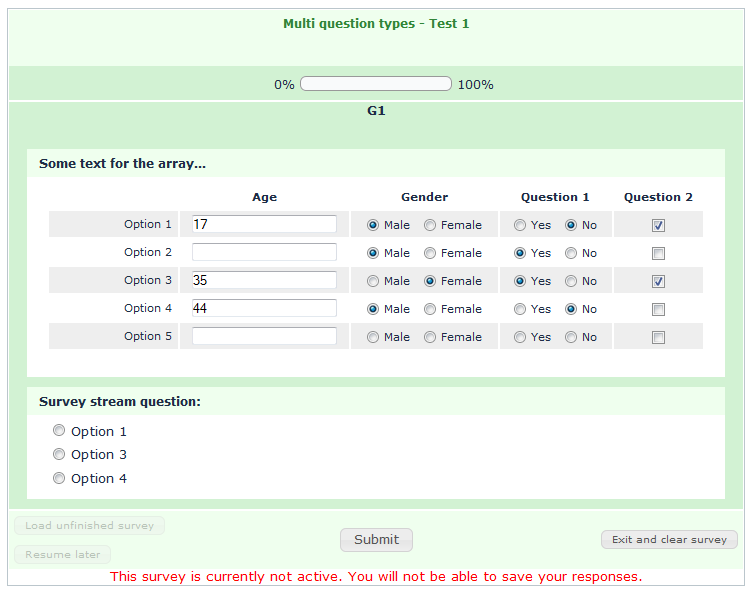Focus the Option 1 Age field containing 17
This screenshot has width=752, height=593.
[x=264, y=224]
